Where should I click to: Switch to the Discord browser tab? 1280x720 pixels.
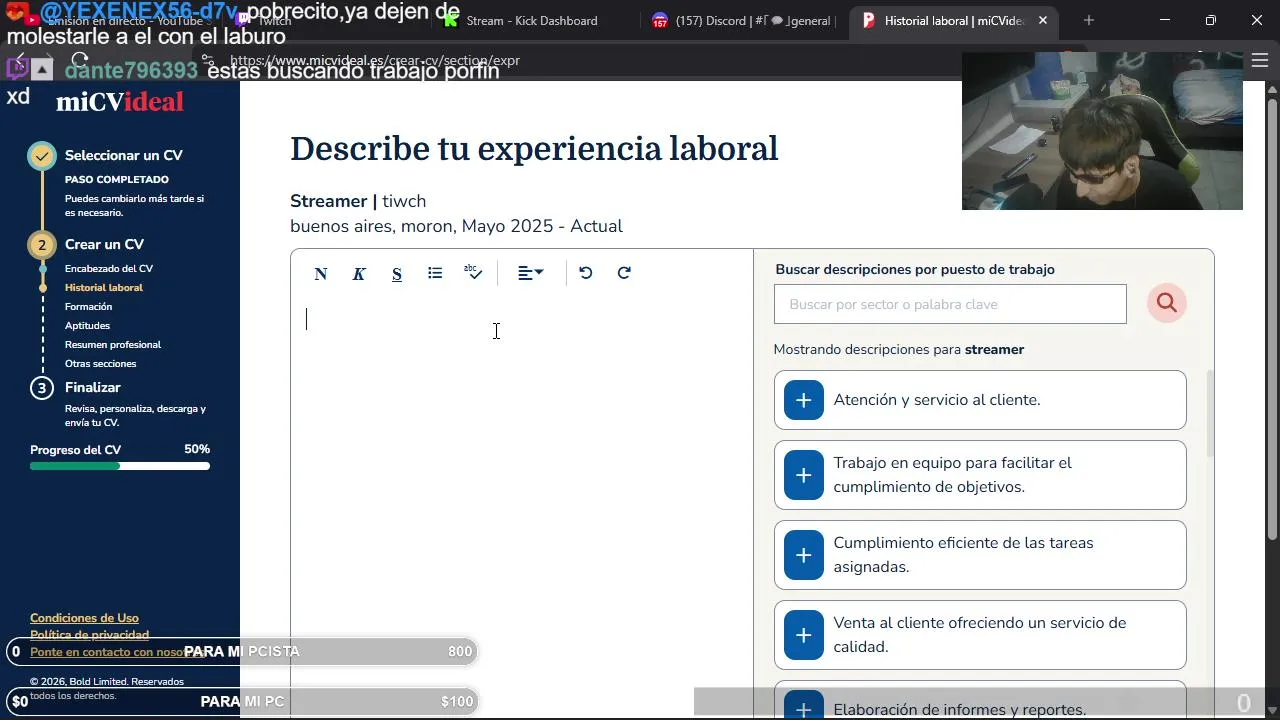pos(742,20)
